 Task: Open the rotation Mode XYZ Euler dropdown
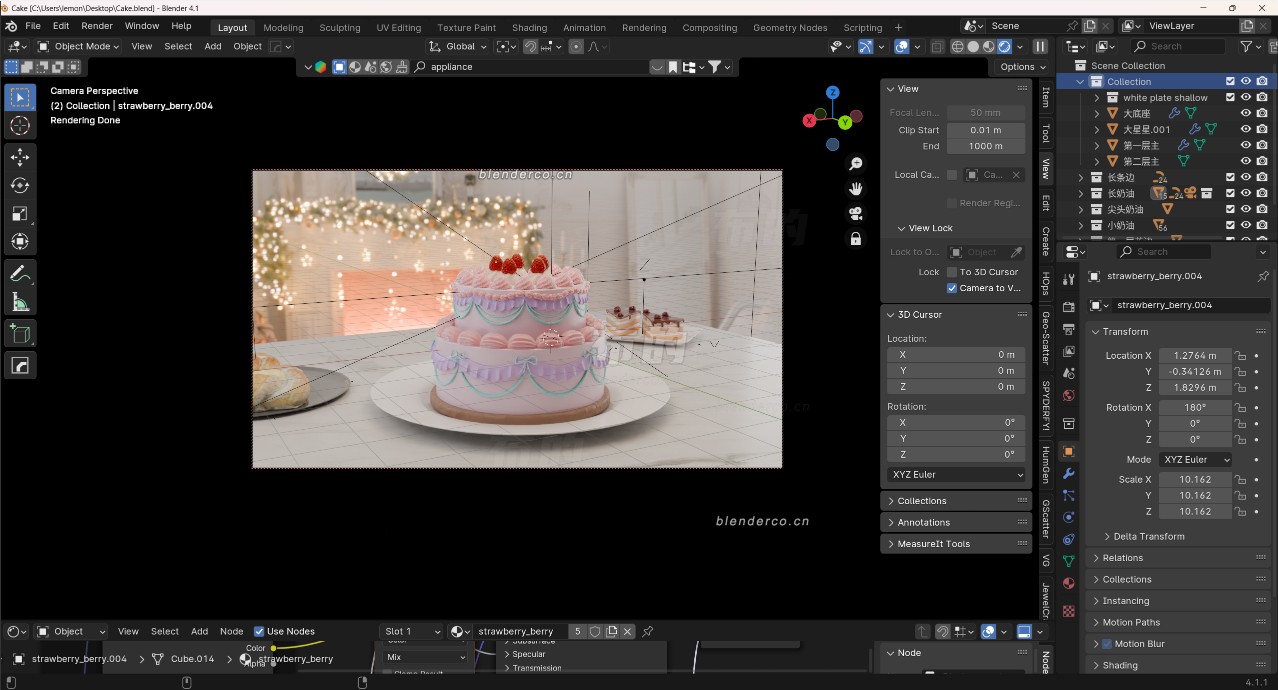pyautogui.click(x=1195, y=460)
